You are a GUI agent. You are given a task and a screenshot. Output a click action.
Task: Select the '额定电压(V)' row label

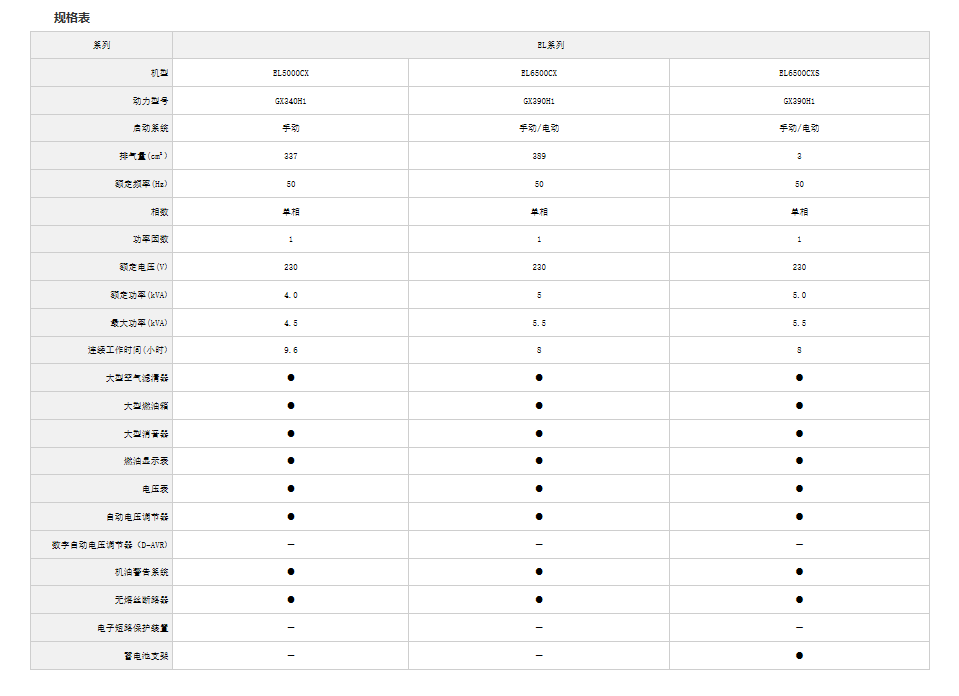click(143, 267)
